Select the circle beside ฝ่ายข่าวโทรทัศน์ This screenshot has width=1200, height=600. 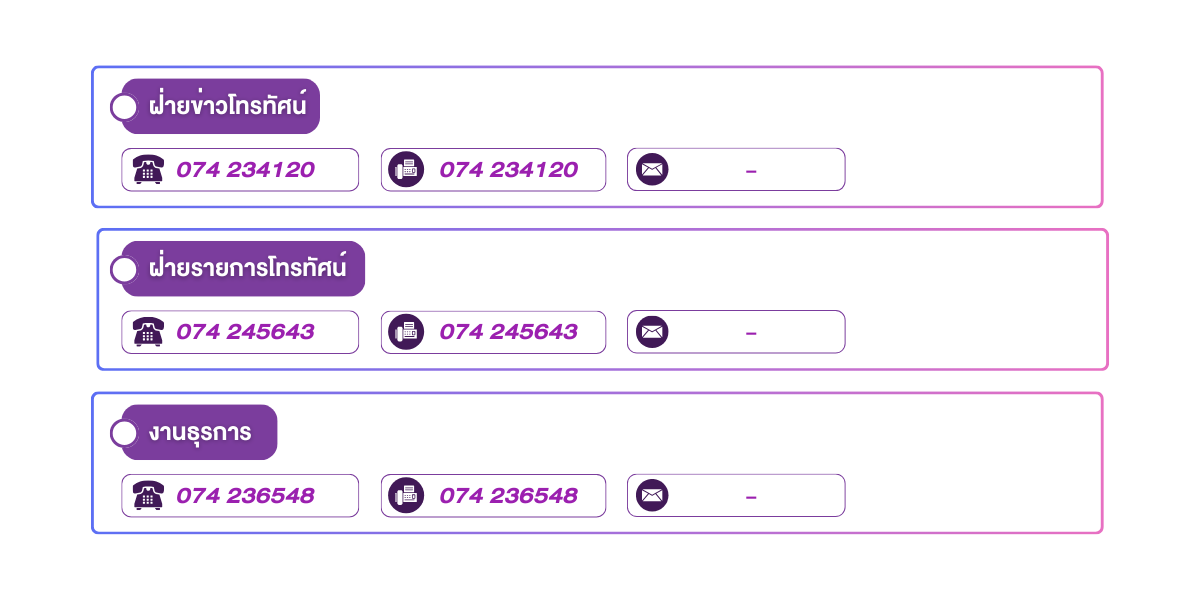coord(124,107)
